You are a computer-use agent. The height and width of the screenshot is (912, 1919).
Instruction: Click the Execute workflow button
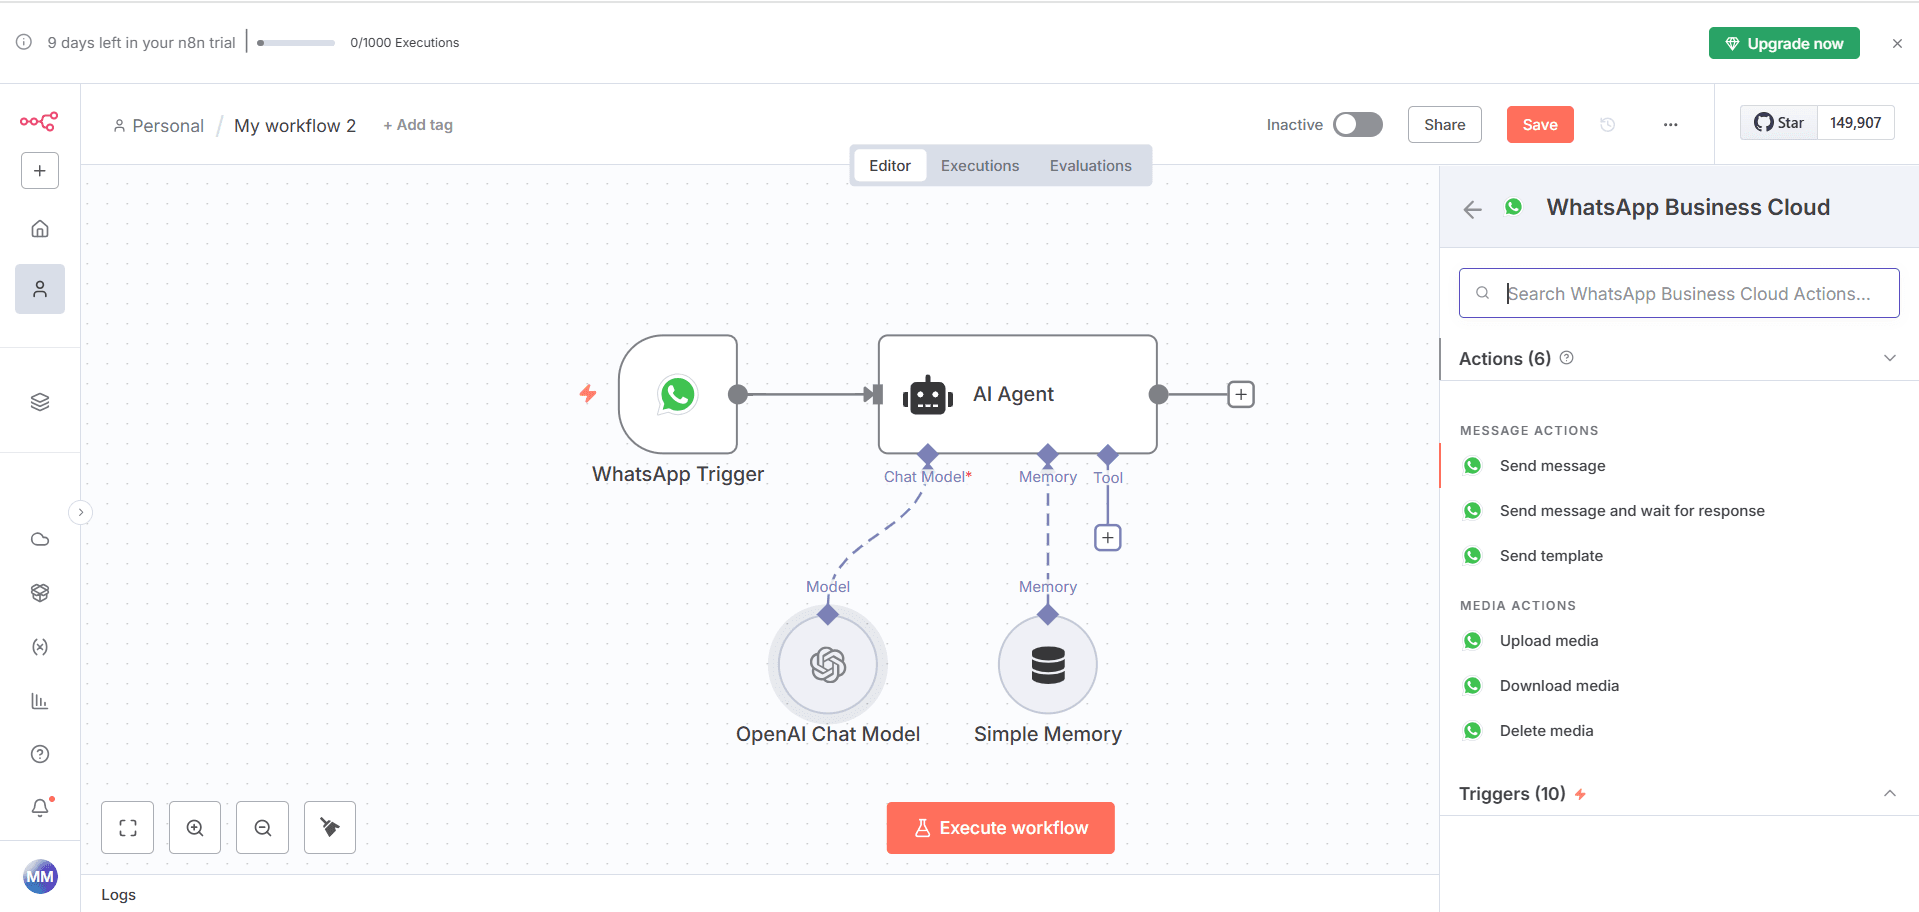click(1000, 827)
